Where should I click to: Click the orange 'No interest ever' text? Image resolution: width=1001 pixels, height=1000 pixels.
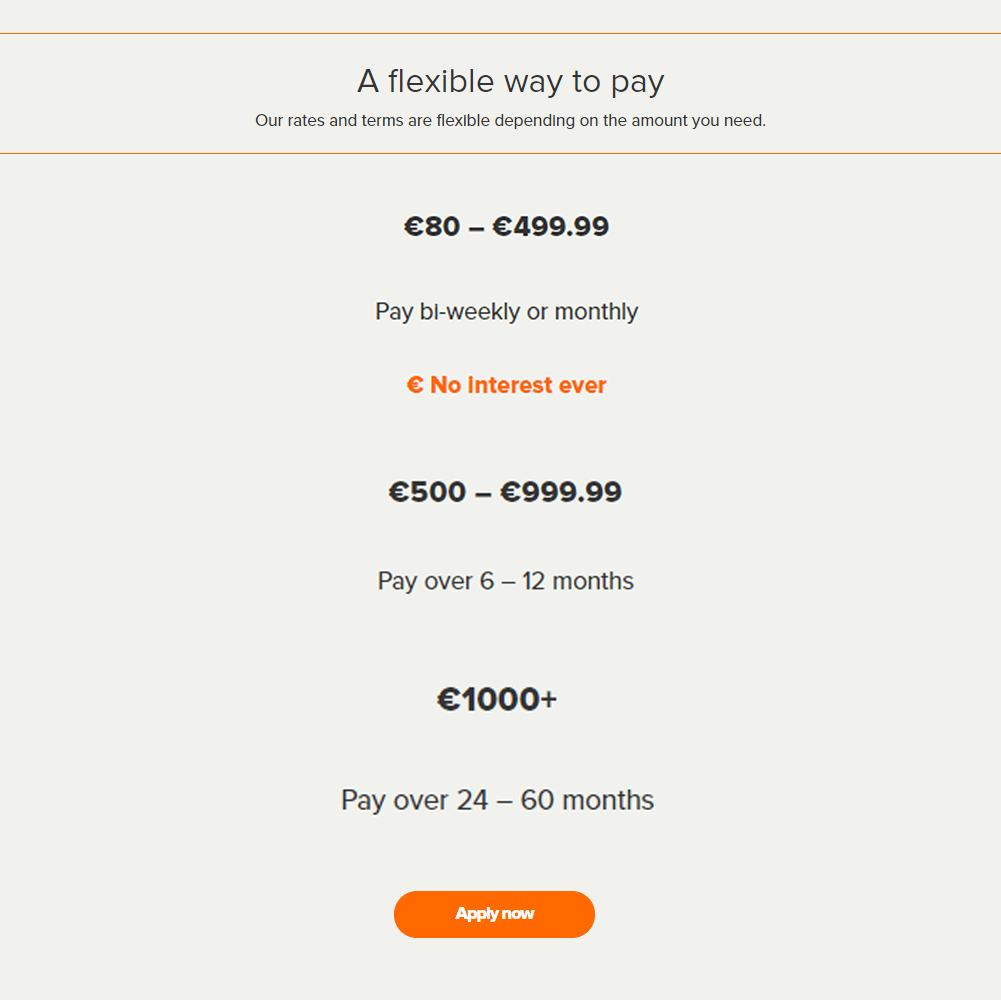(x=518, y=385)
